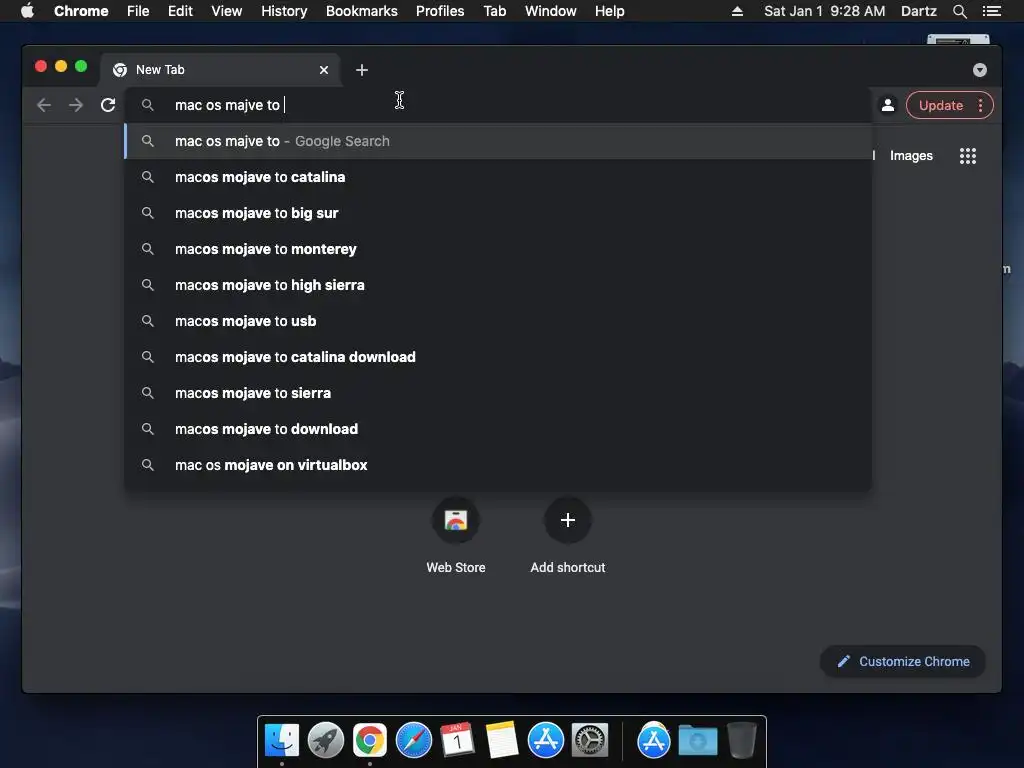The image size is (1024, 768).
Task: Click the Add shortcut plus icon
Action: coord(568,520)
